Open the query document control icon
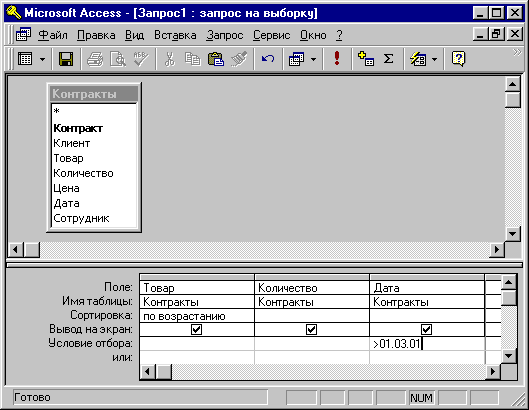This screenshot has height=410, width=529. tap(24, 34)
